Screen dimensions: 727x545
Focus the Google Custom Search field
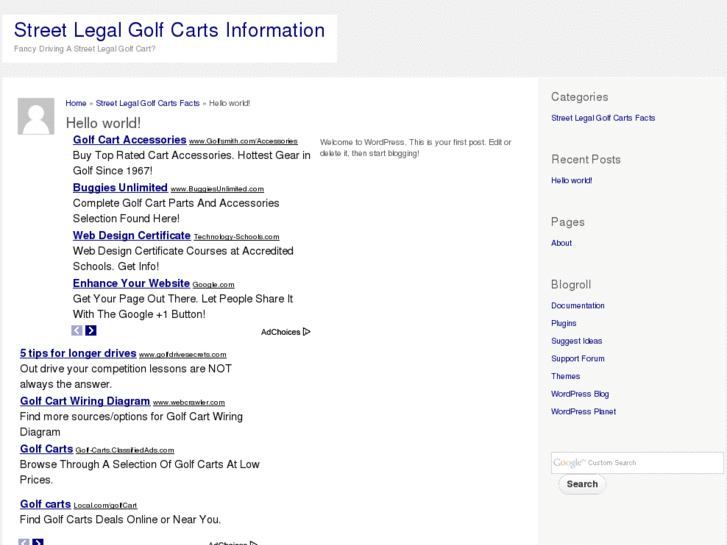click(637, 462)
